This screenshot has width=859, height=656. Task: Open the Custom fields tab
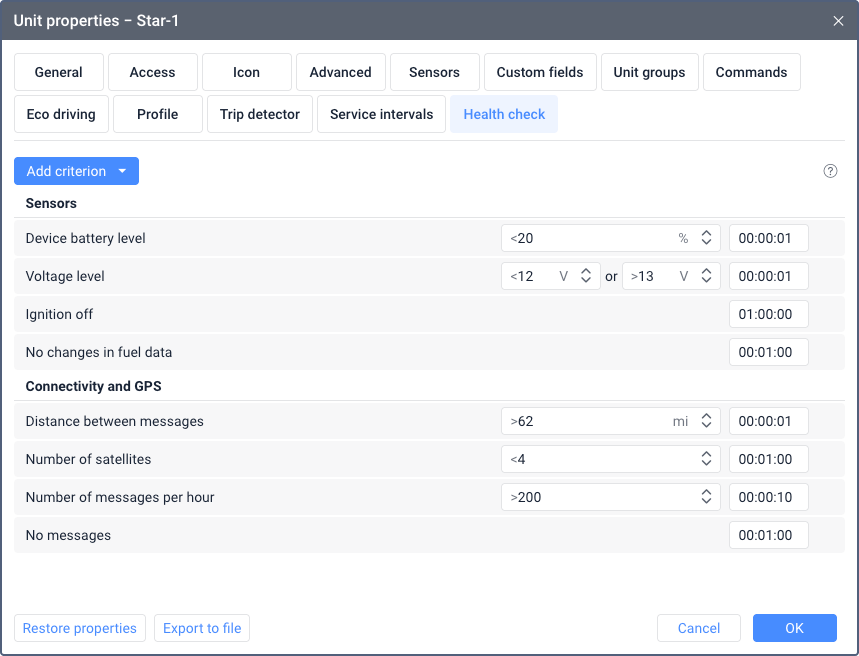click(x=540, y=72)
